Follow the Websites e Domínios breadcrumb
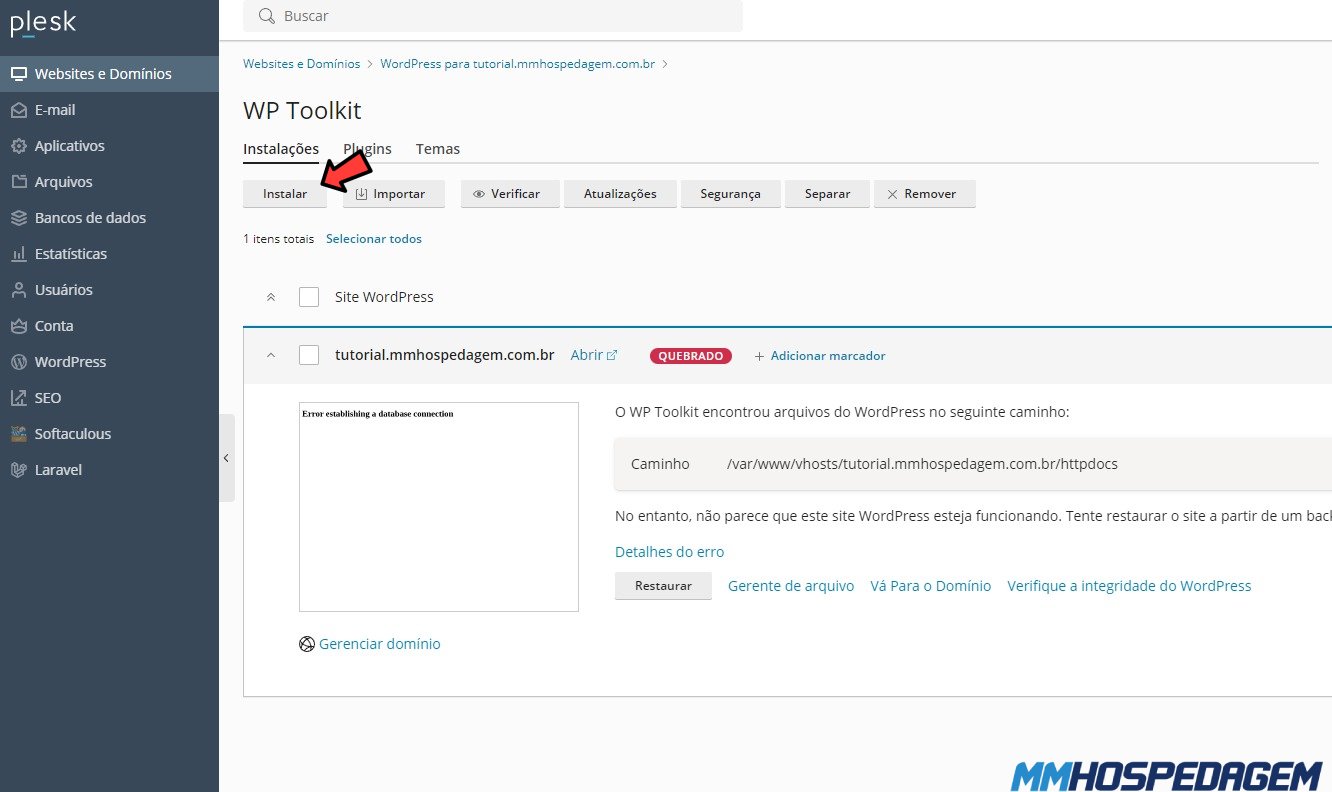 pyautogui.click(x=301, y=64)
